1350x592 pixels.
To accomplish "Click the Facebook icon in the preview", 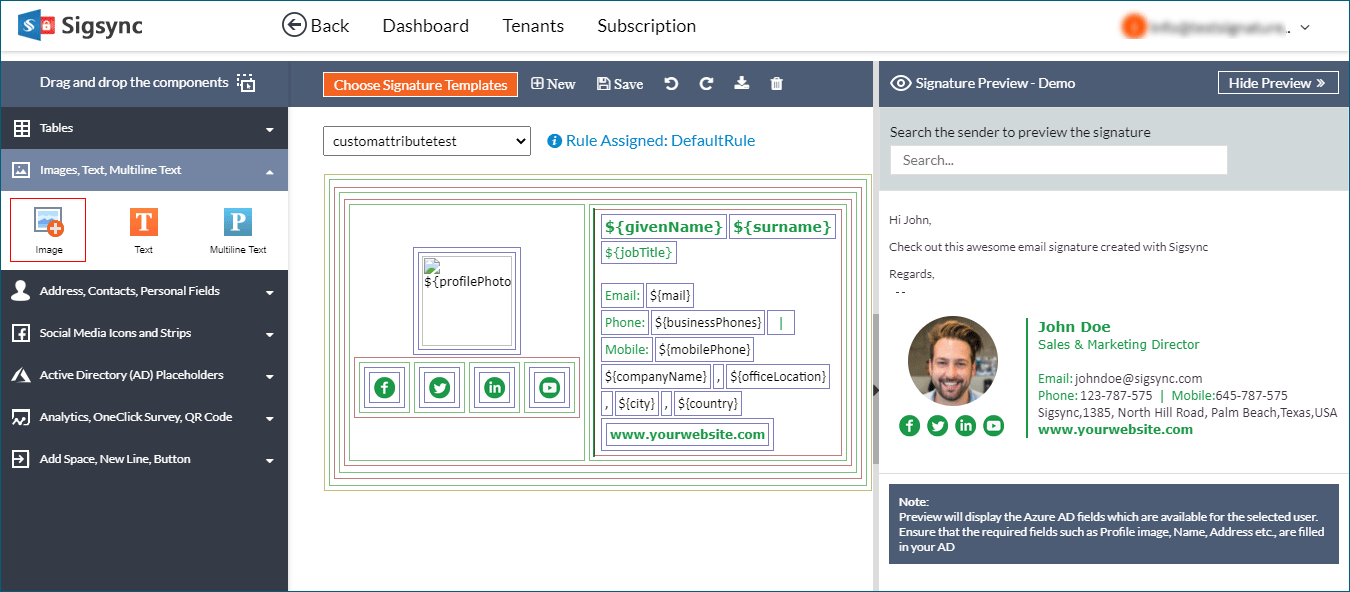I will tap(909, 426).
